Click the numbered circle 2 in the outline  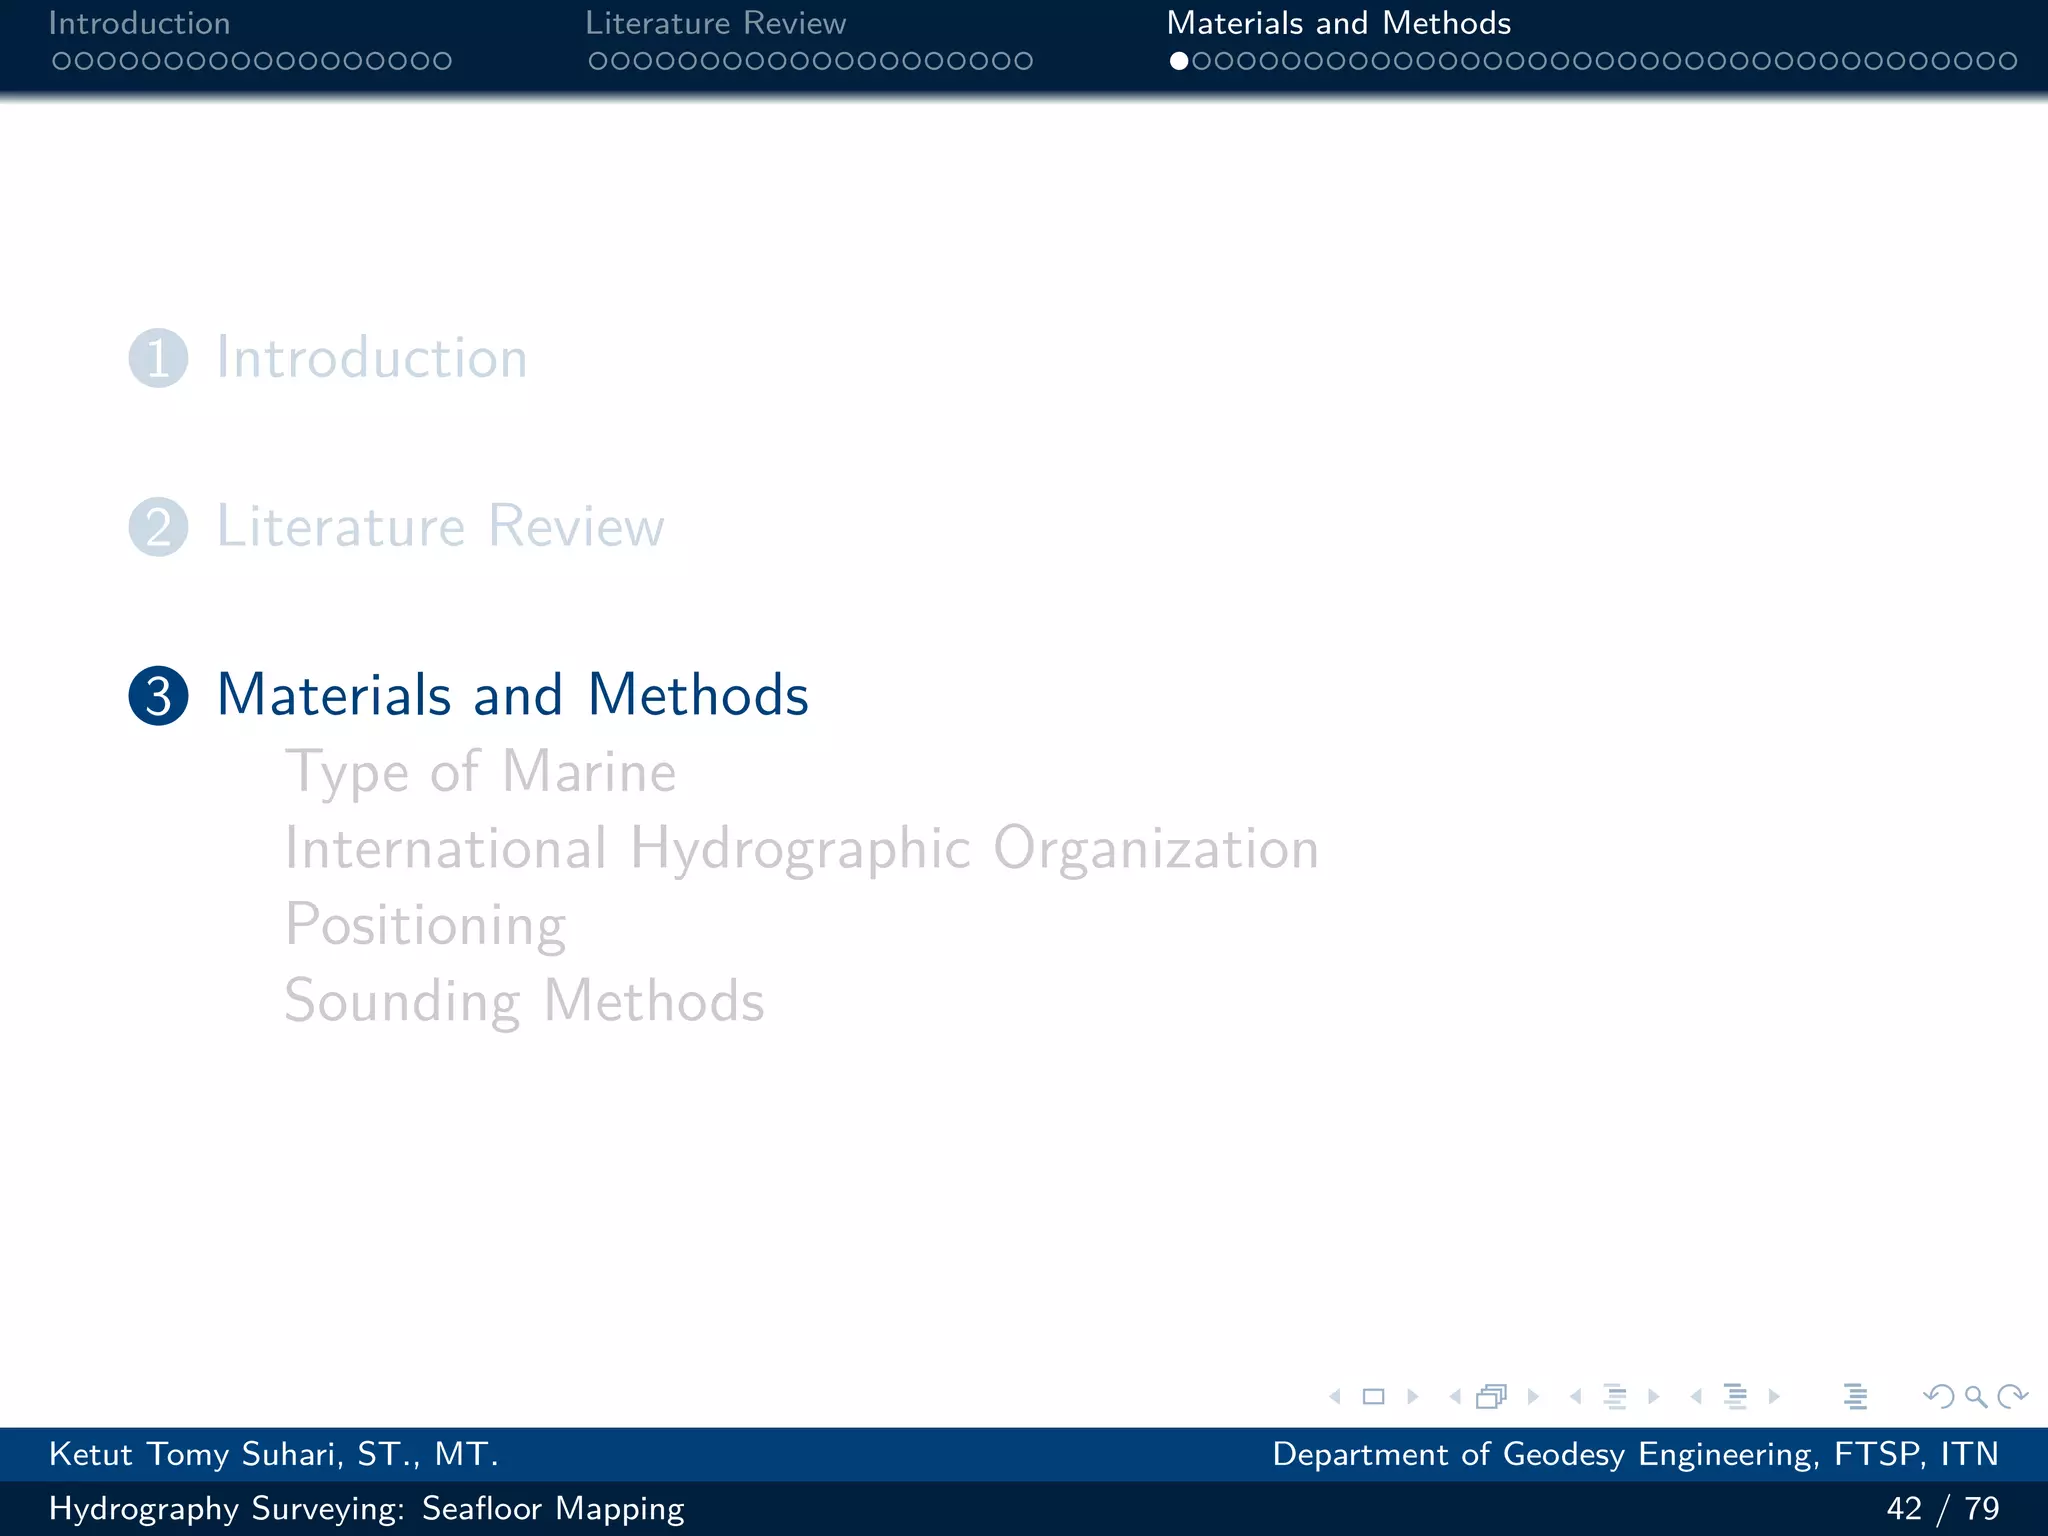pyautogui.click(x=158, y=527)
